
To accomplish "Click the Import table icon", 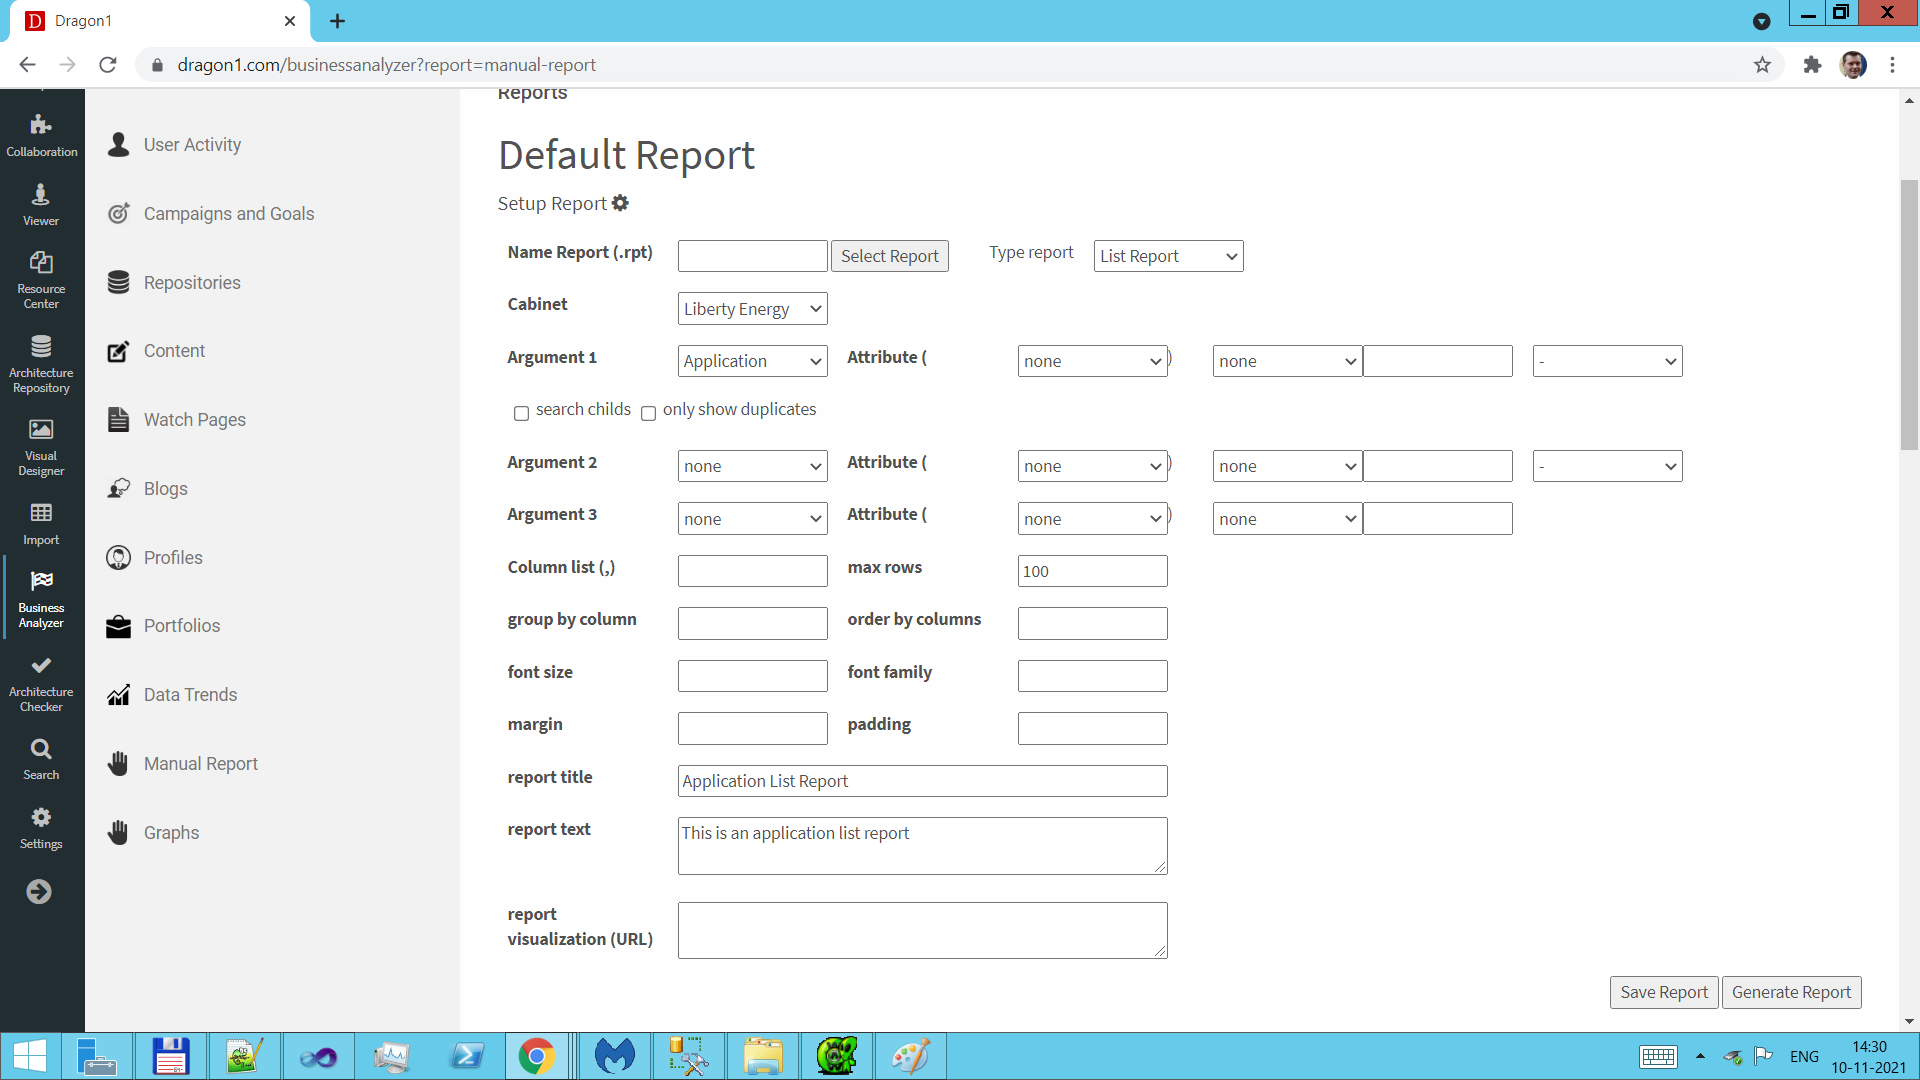I will [41, 514].
